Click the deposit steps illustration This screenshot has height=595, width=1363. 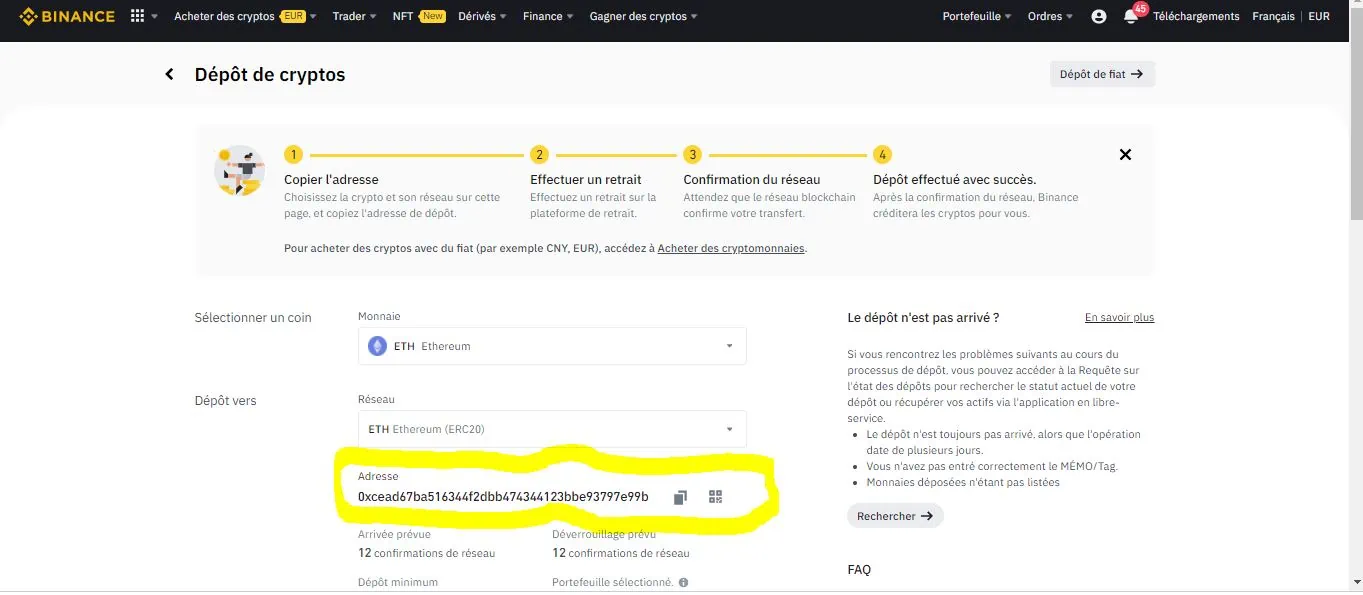click(239, 170)
